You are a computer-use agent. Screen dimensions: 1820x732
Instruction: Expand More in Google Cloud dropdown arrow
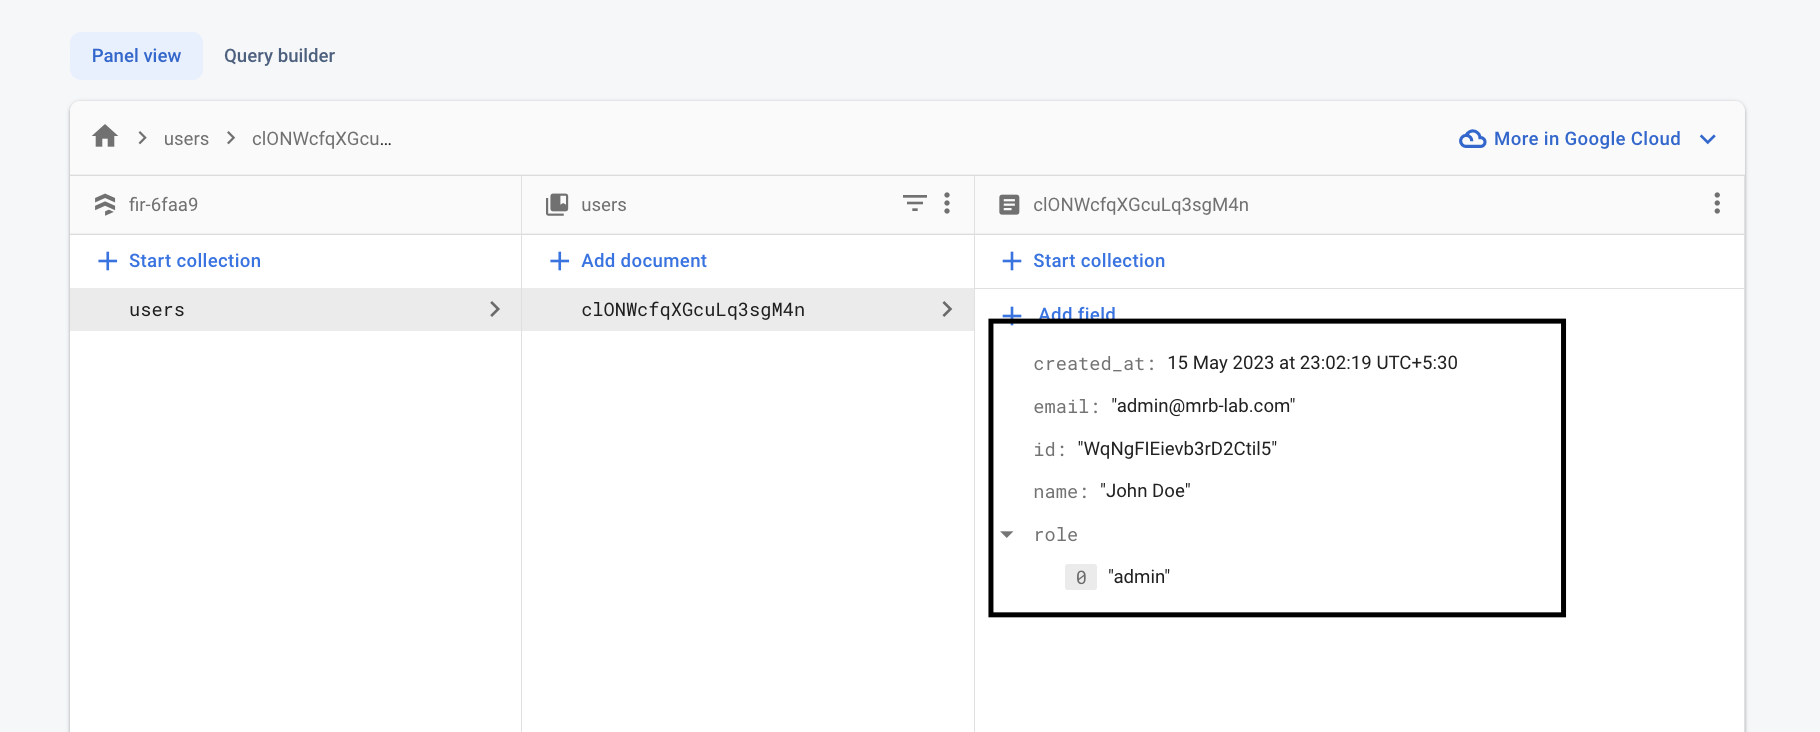click(1708, 139)
